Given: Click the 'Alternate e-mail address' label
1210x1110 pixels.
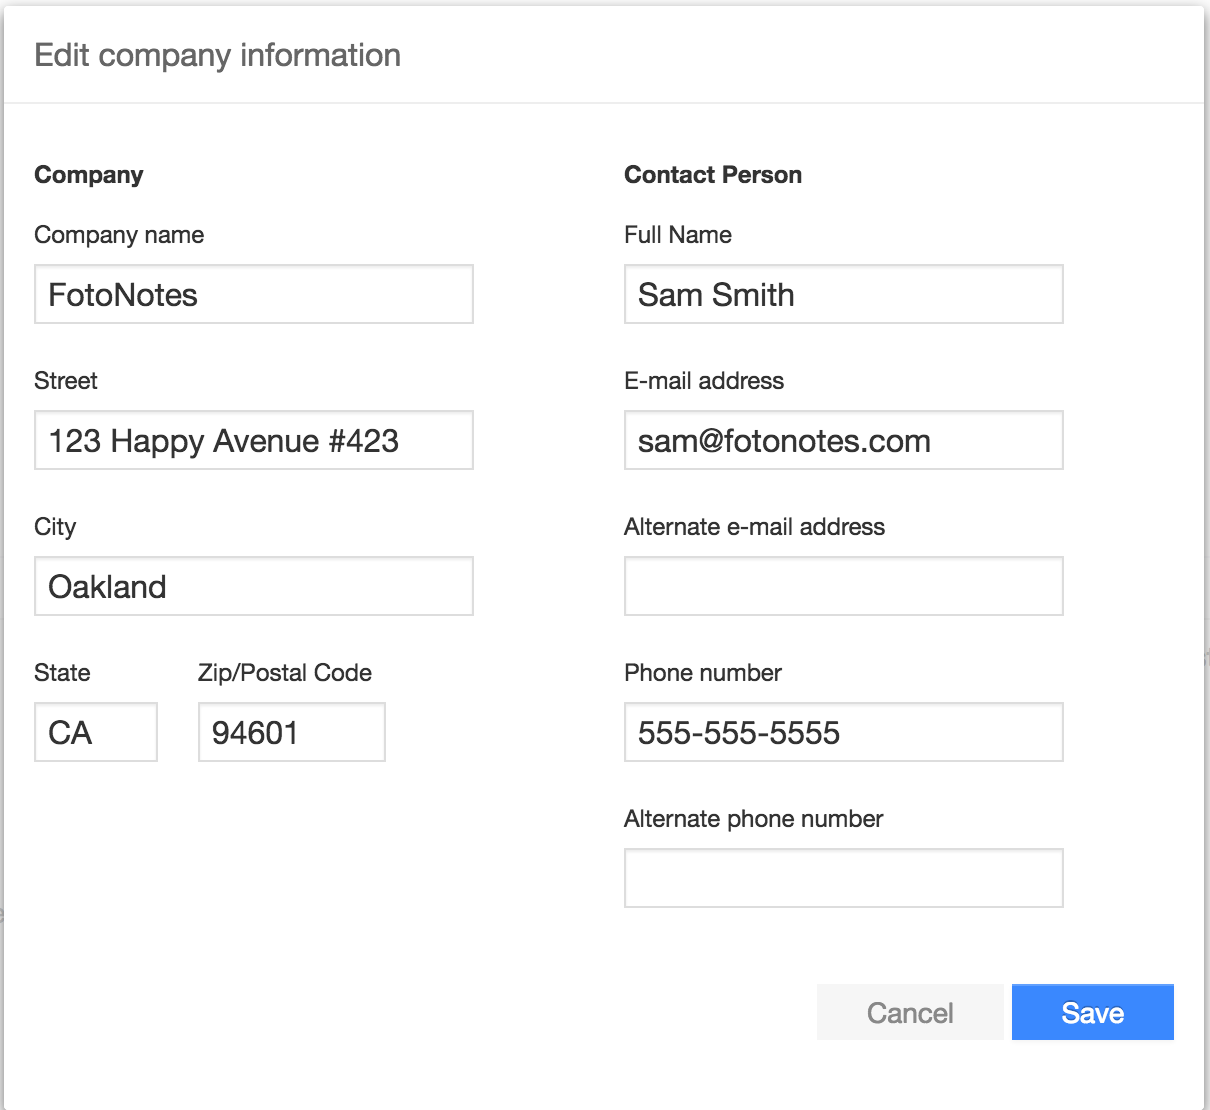Looking at the screenshot, I should coord(754,527).
